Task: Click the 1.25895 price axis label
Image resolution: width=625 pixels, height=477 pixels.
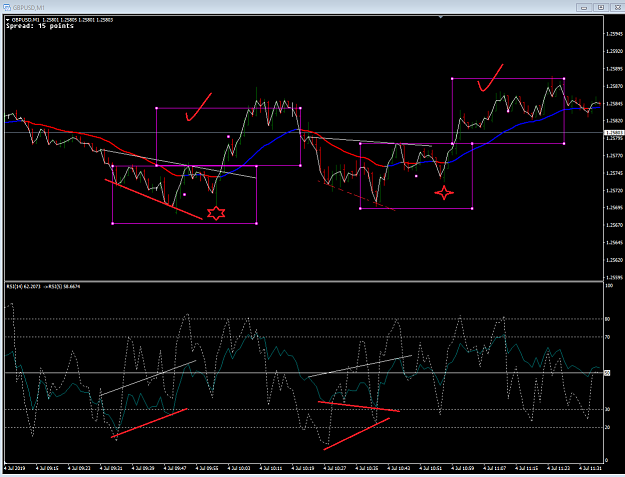Action: (x=614, y=69)
